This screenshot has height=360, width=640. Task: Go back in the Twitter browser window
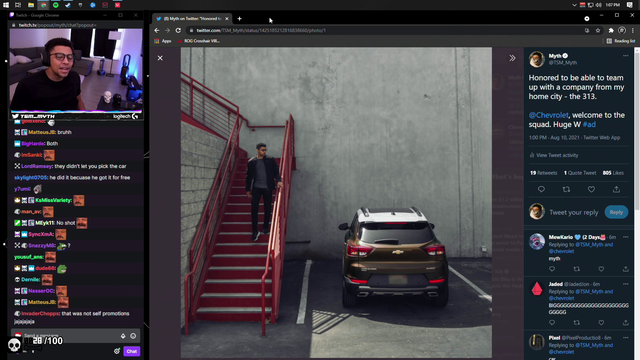coord(157,30)
